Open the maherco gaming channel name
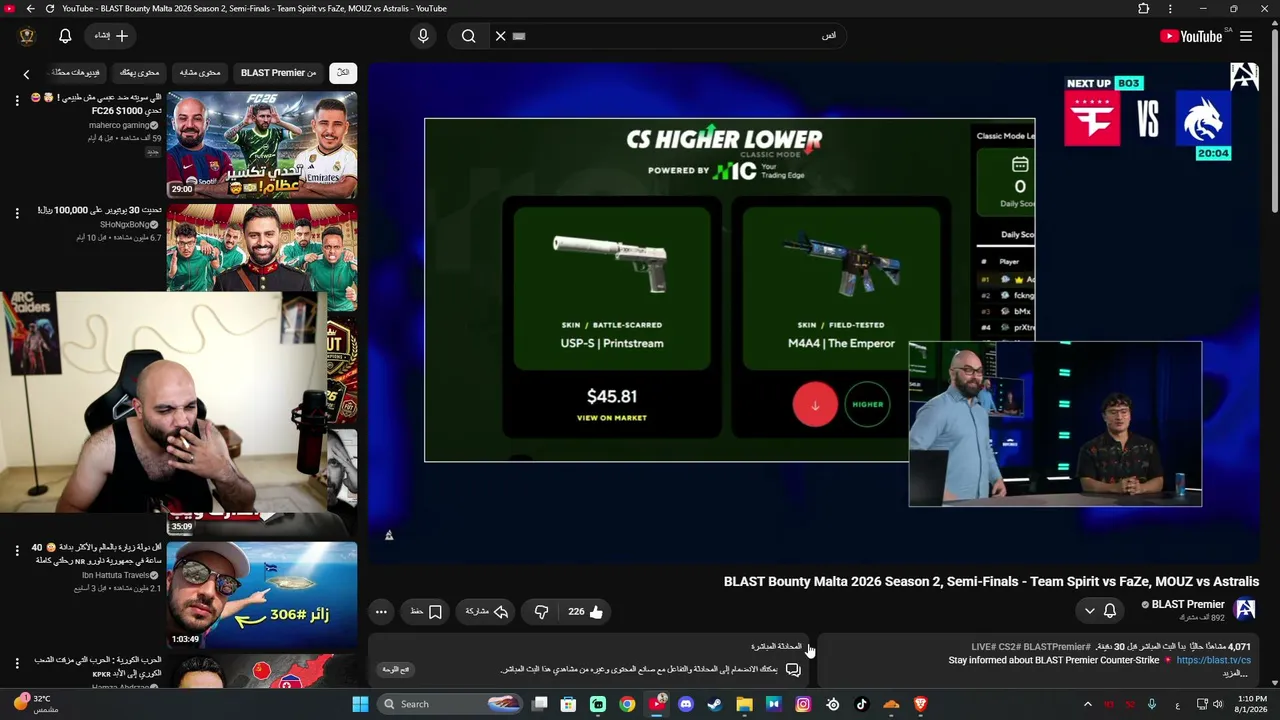1280x720 pixels. [119, 126]
